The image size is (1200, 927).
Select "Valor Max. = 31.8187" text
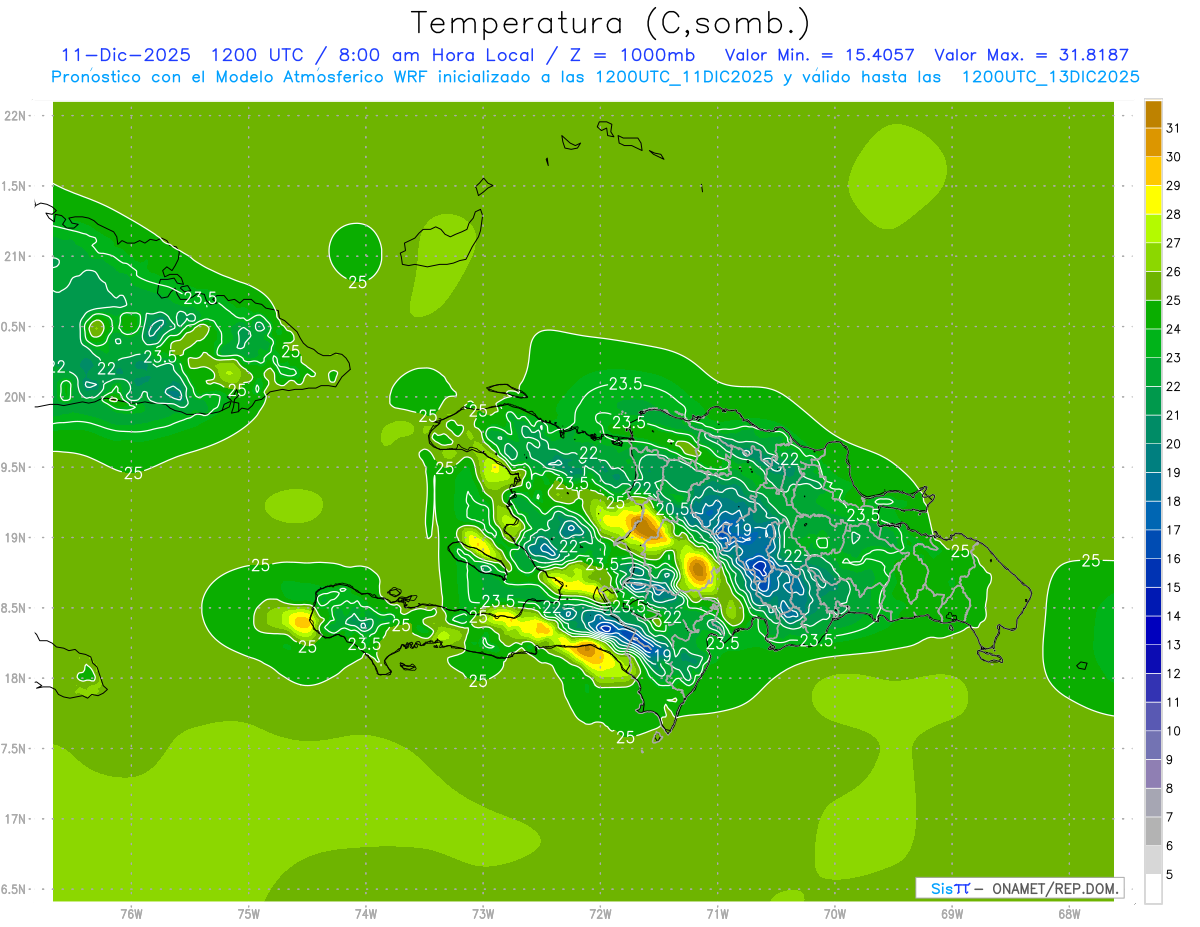coord(1031,55)
